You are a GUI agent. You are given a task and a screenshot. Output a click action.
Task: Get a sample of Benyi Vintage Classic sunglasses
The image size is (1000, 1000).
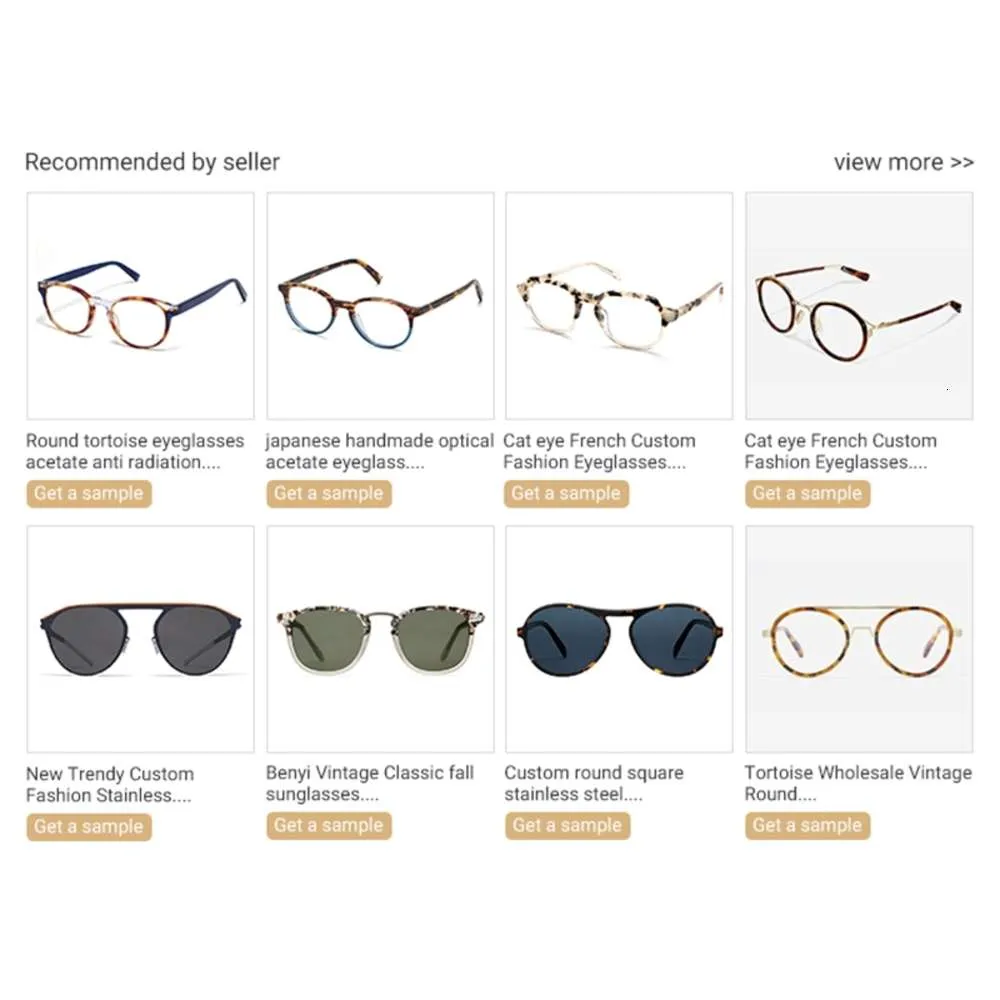click(329, 825)
